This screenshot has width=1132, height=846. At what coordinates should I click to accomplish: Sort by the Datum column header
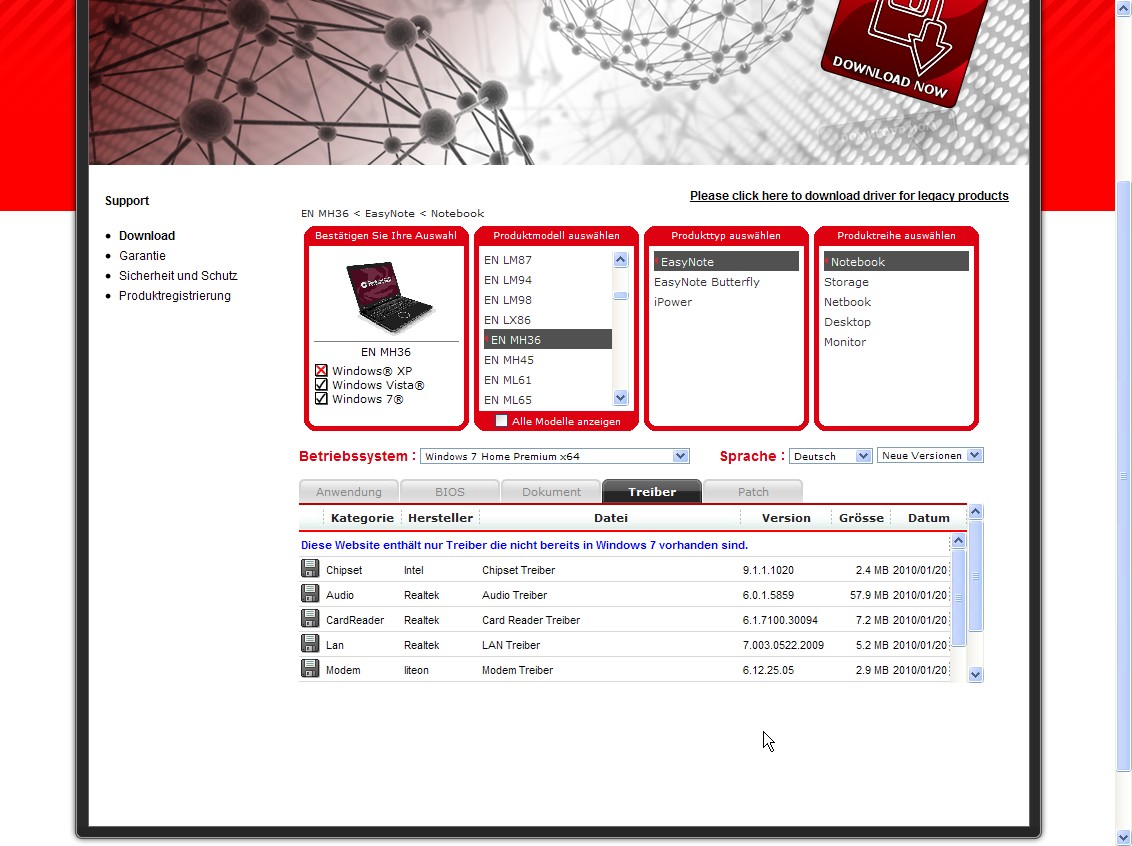pos(928,518)
